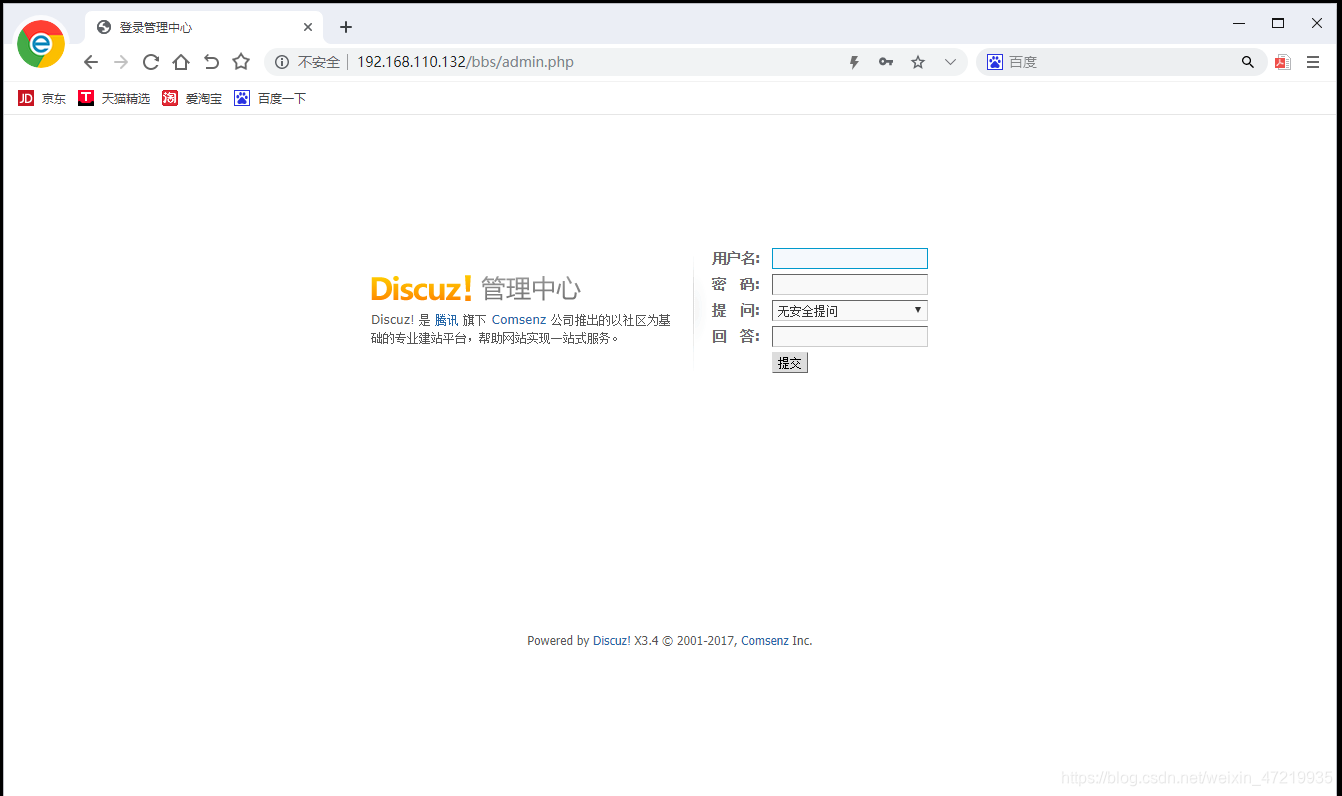Open the 天猫精选 bookmark
Viewport: 1342px width, 796px height.
[x=114, y=98]
